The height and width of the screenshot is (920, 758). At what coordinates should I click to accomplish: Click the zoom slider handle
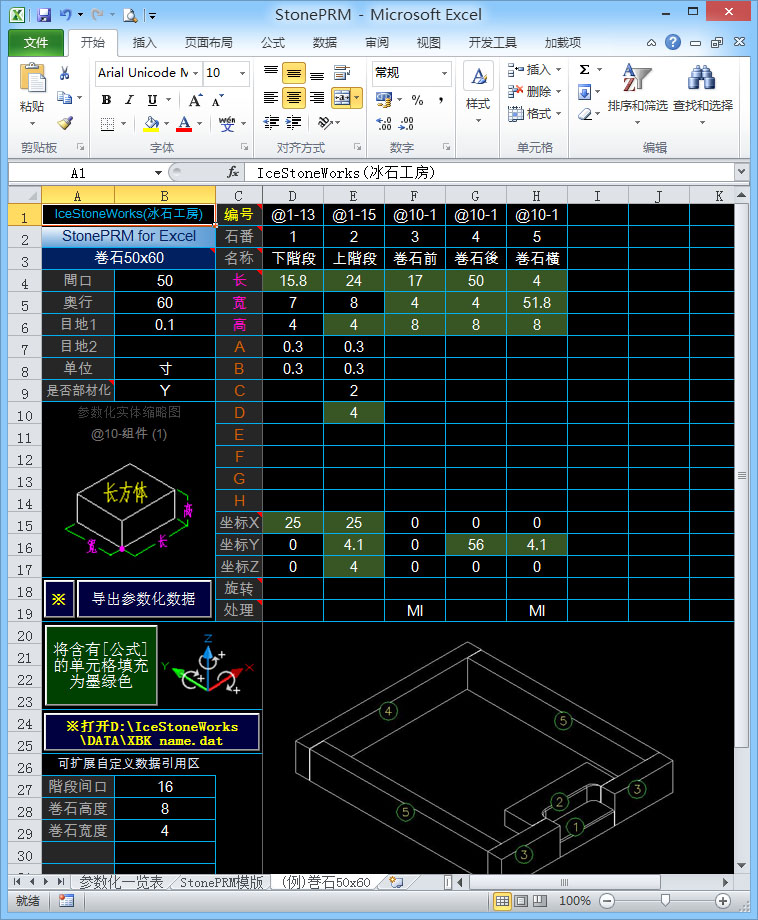coord(665,900)
